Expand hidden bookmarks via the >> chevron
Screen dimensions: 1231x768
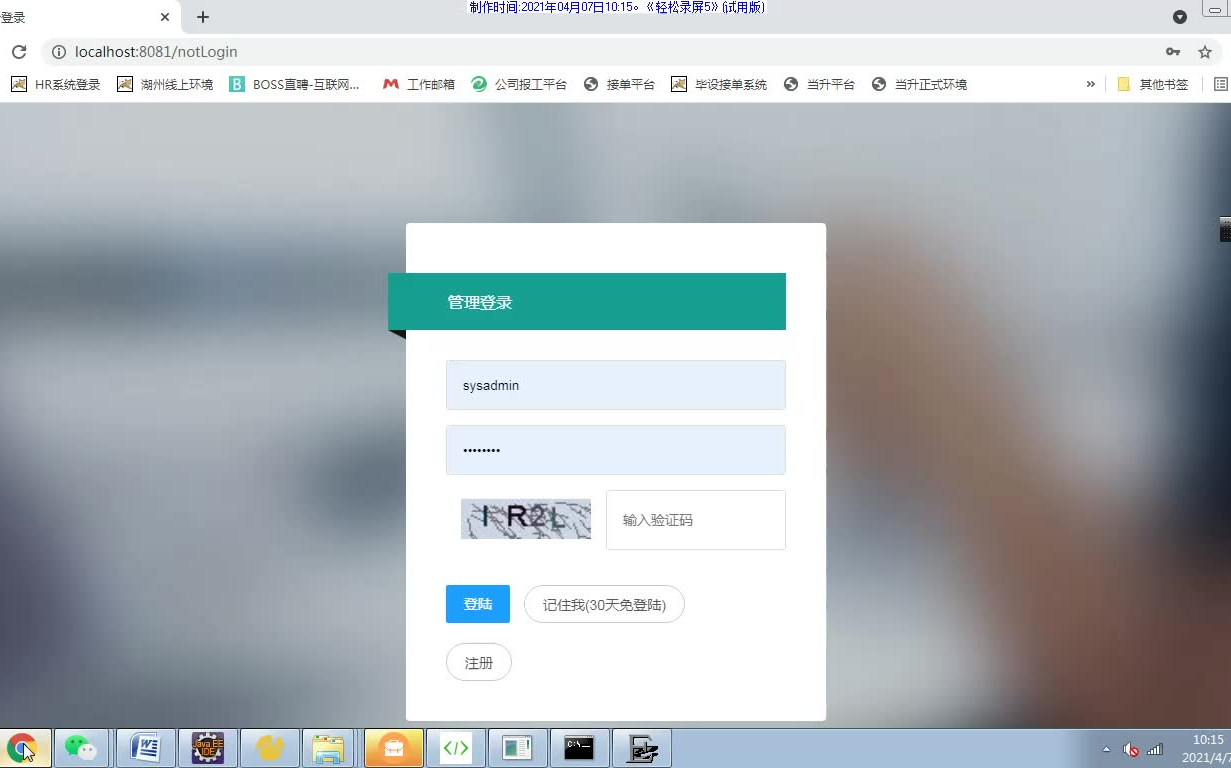[x=1091, y=84]
